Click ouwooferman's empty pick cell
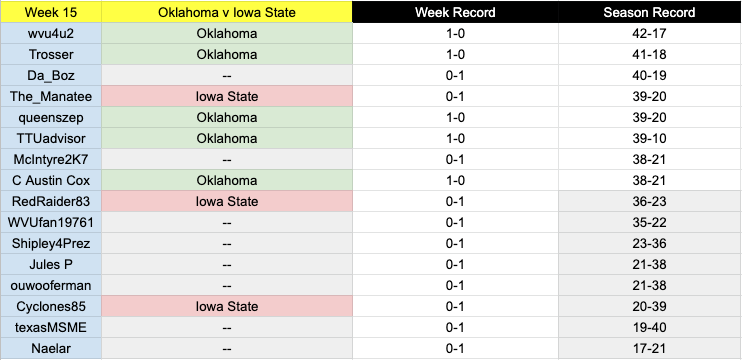742x360 pixels. [227, 285]
